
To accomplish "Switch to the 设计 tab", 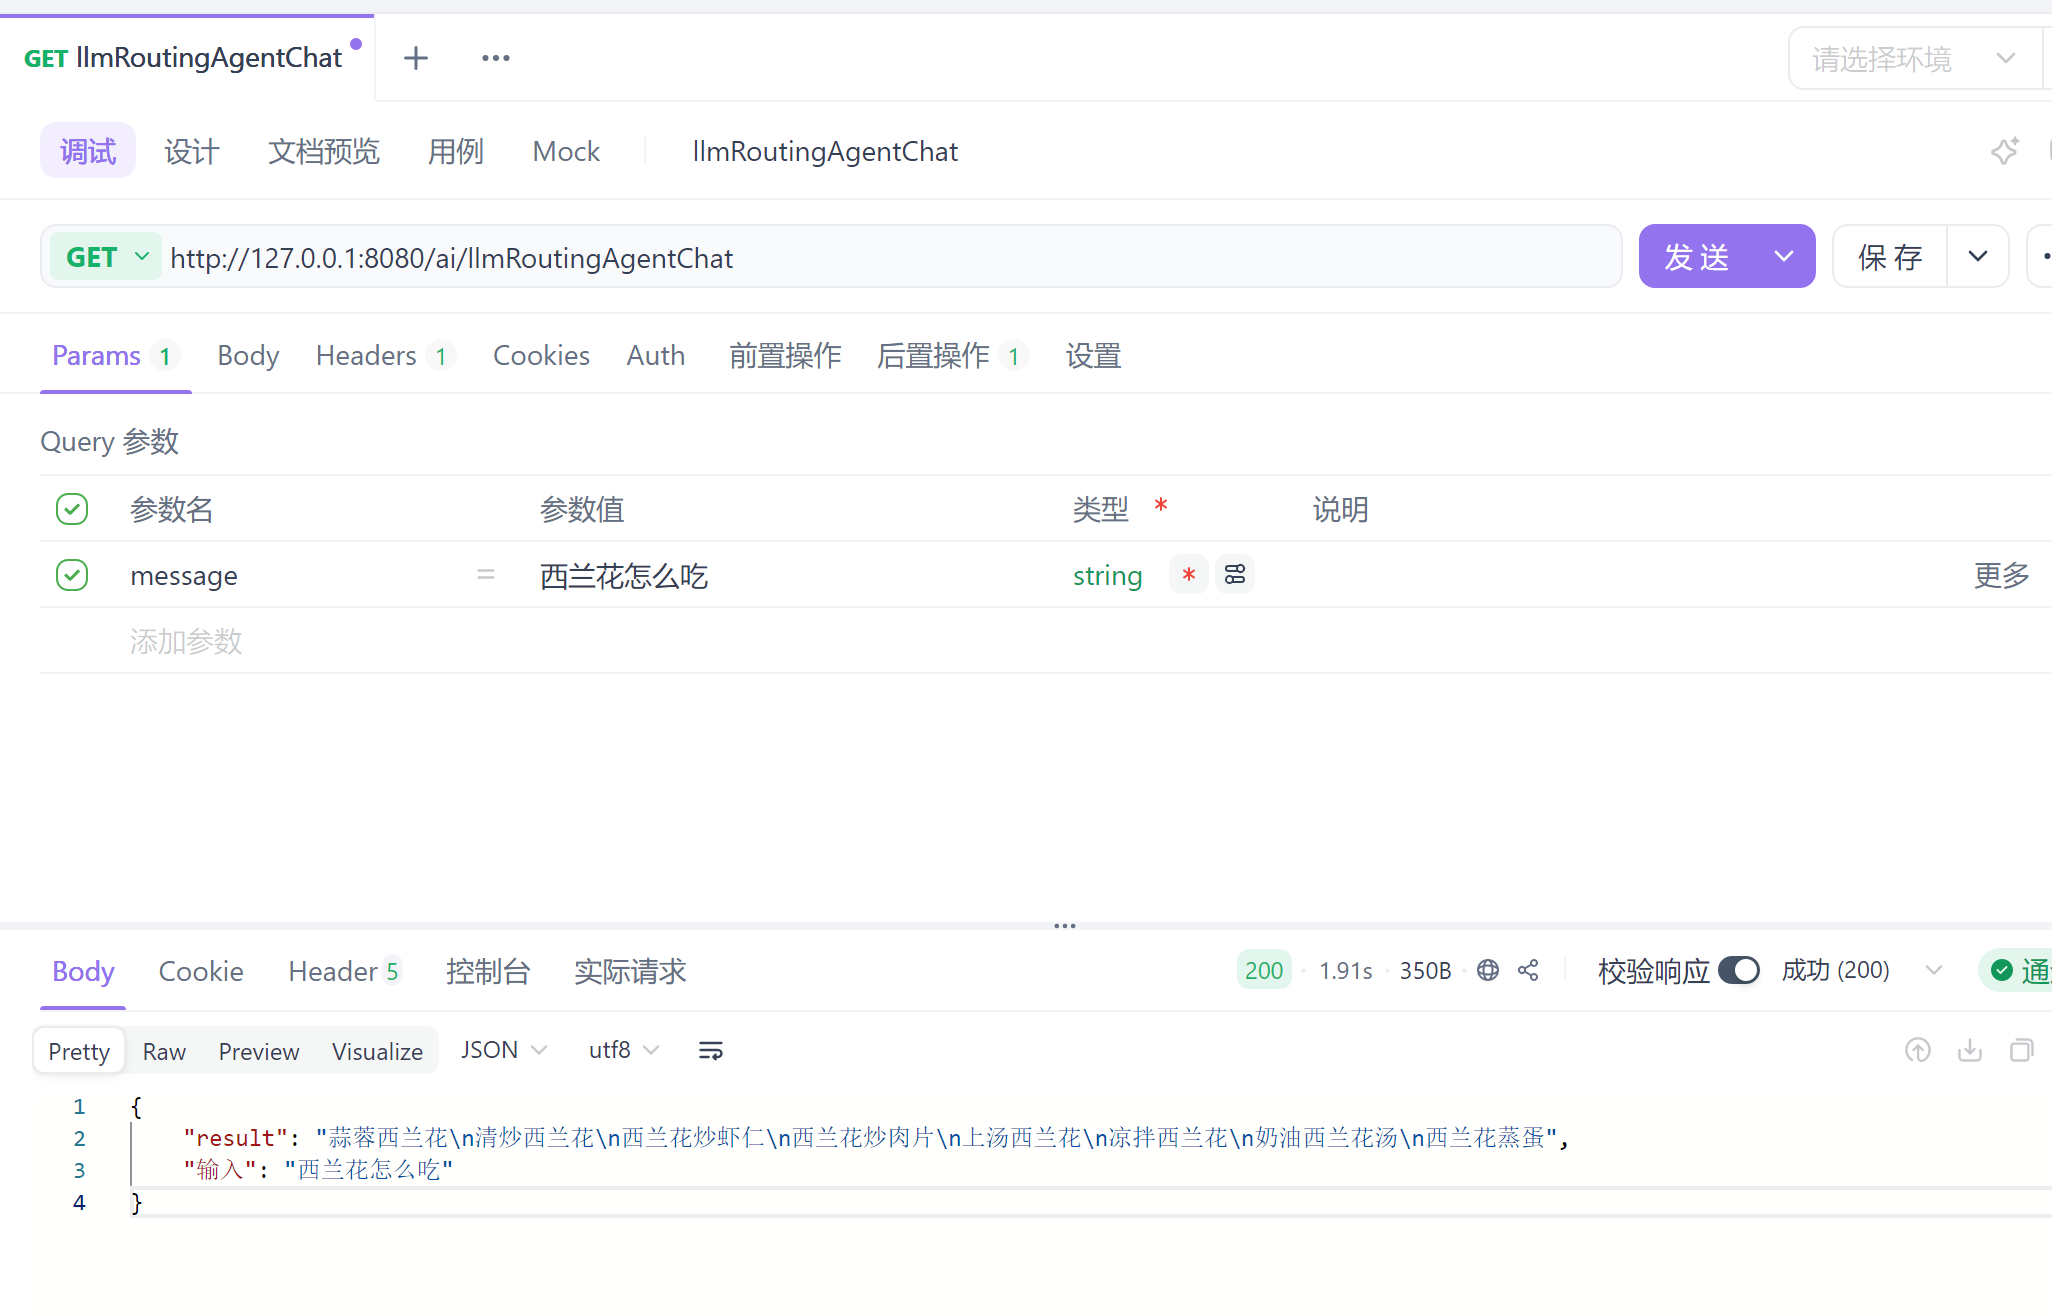I will click(x=192, y=151).
